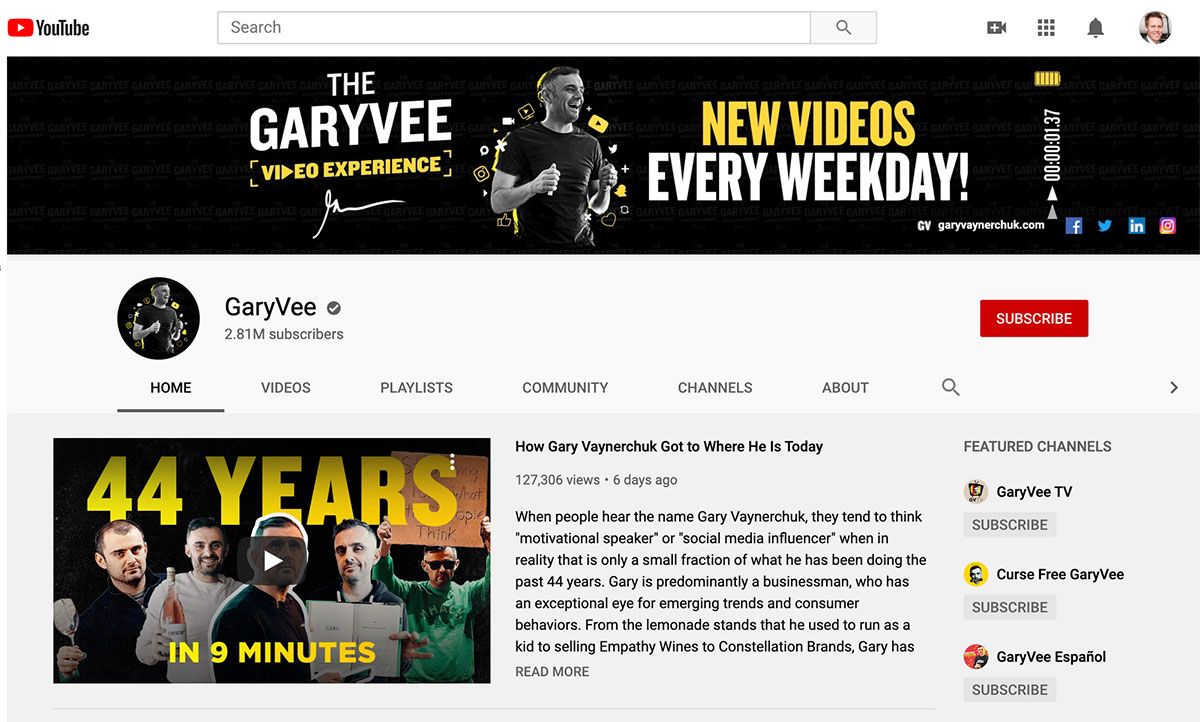Select the HOME tab
This screenshot has width=1200, height=722.
click(171, 387)
